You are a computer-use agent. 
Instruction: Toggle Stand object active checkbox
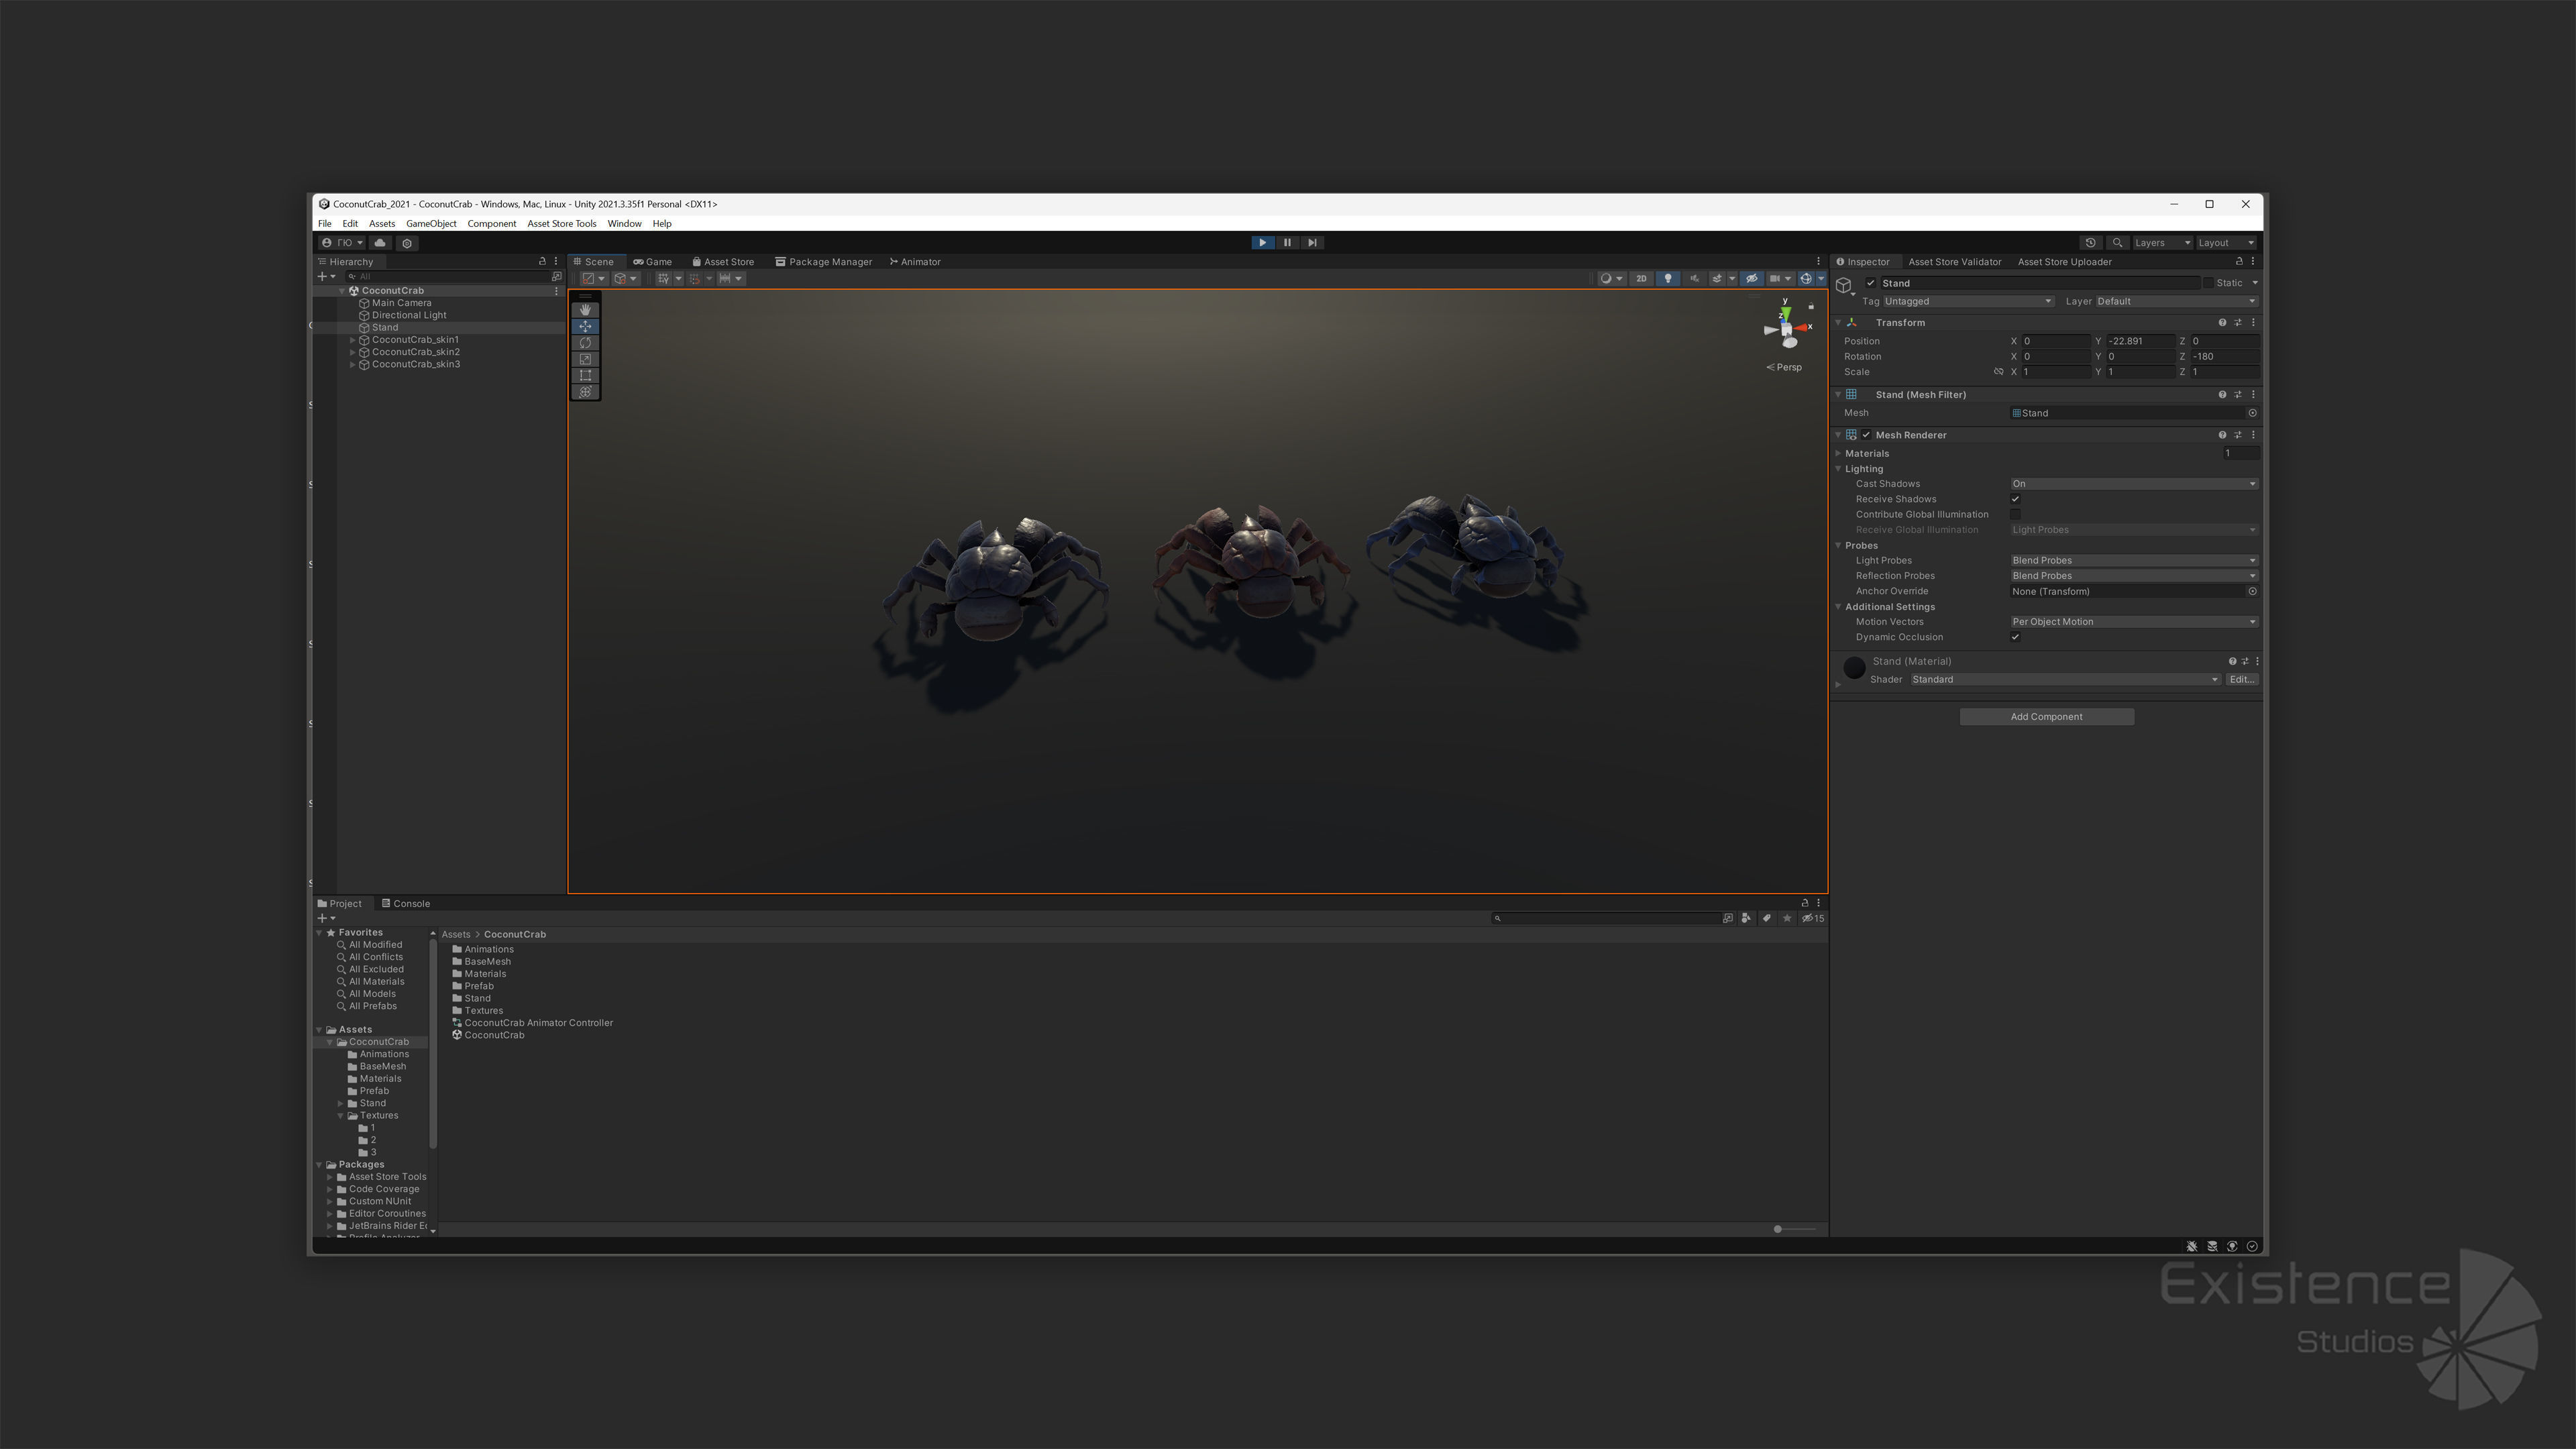pyautogui.click(x=1871, y=283)
